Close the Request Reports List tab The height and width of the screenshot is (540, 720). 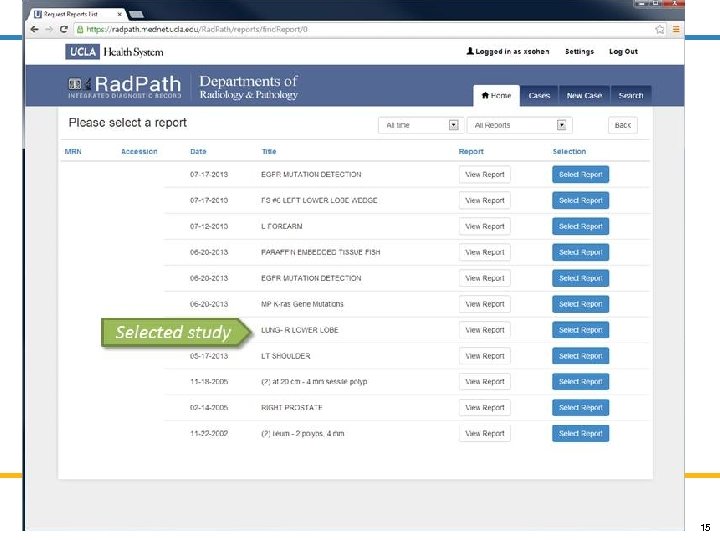pyautogui.click(x=119, y=14)
